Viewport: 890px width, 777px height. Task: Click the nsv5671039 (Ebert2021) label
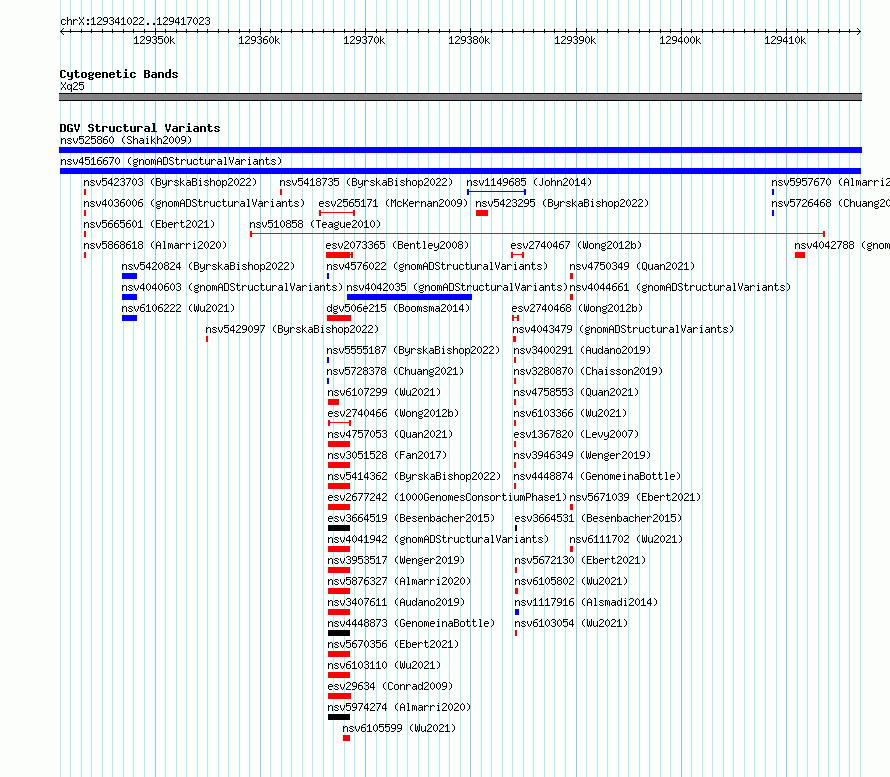coord(635,497)
